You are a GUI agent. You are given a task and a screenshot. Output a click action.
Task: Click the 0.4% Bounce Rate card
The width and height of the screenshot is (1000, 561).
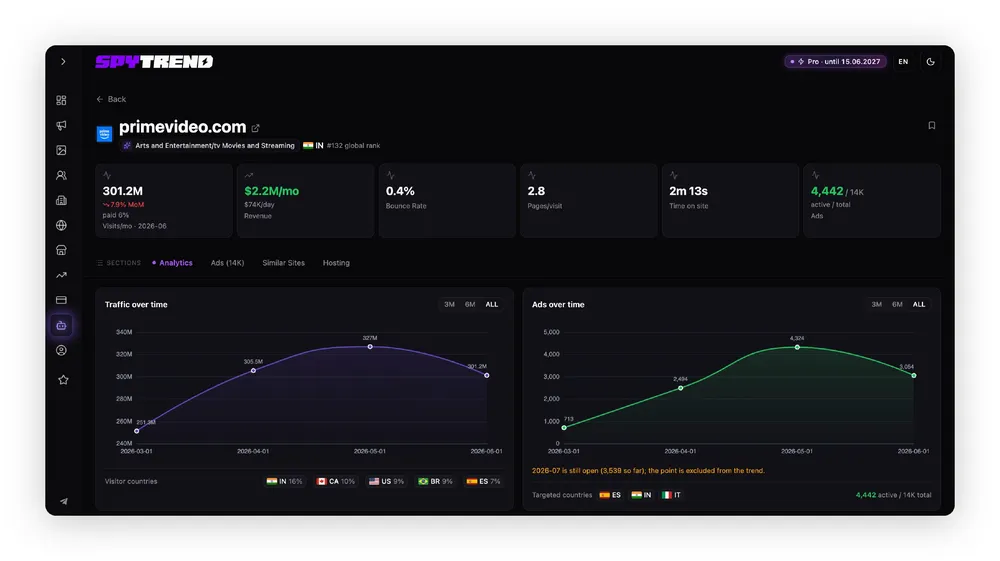click(x=447, y=201)
